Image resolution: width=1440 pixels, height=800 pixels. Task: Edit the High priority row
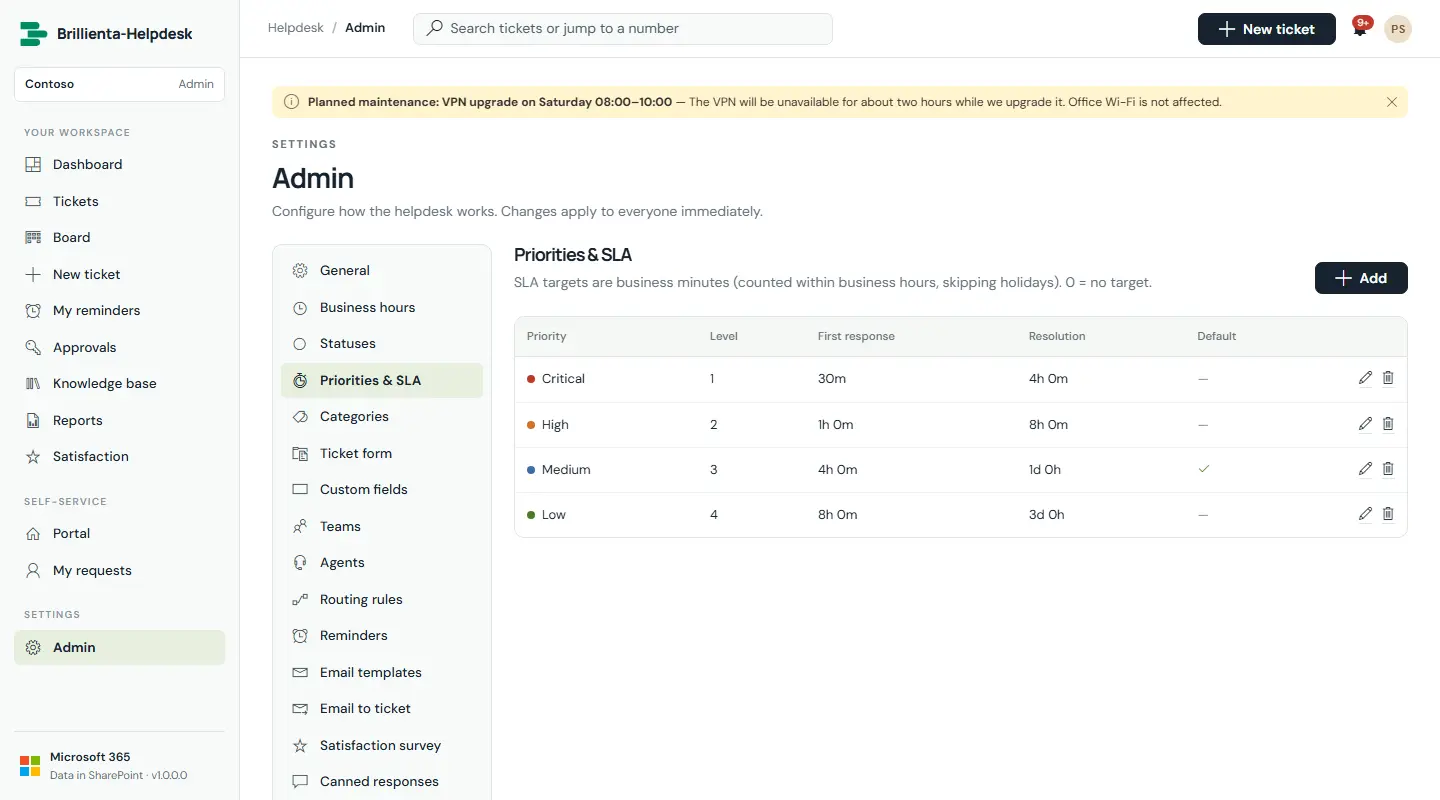1365,424
